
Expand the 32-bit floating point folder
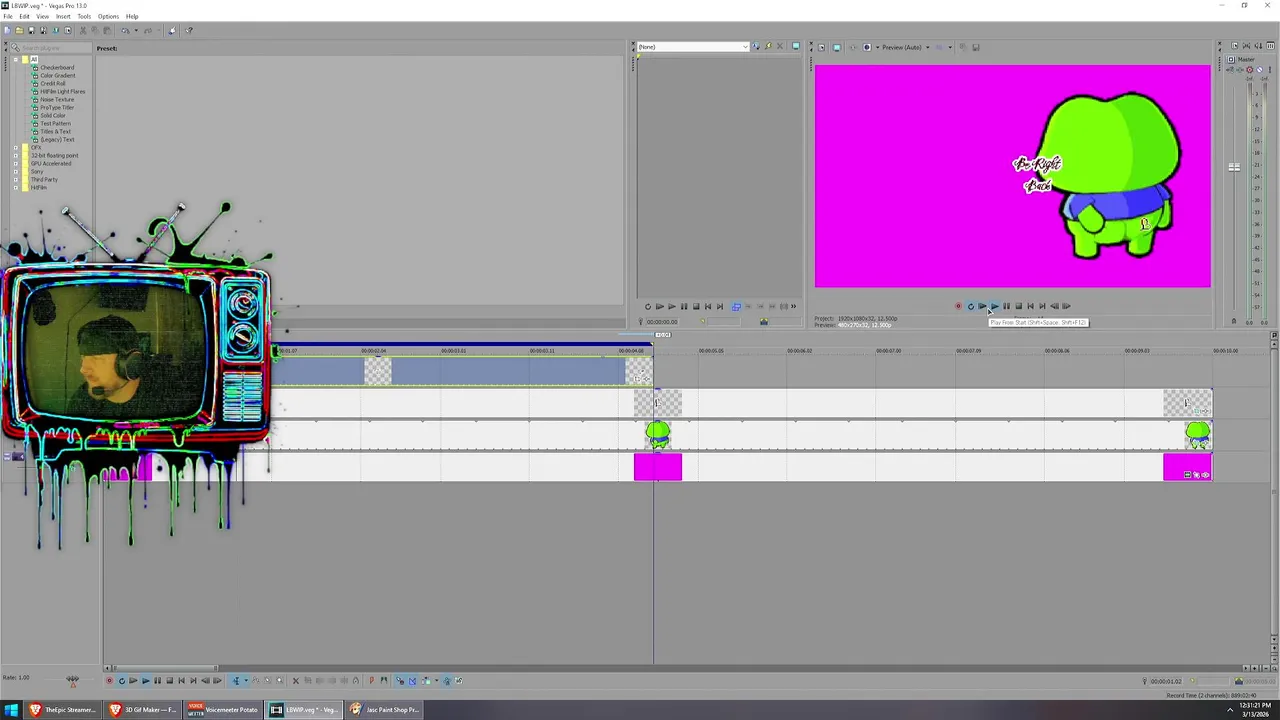15,155
